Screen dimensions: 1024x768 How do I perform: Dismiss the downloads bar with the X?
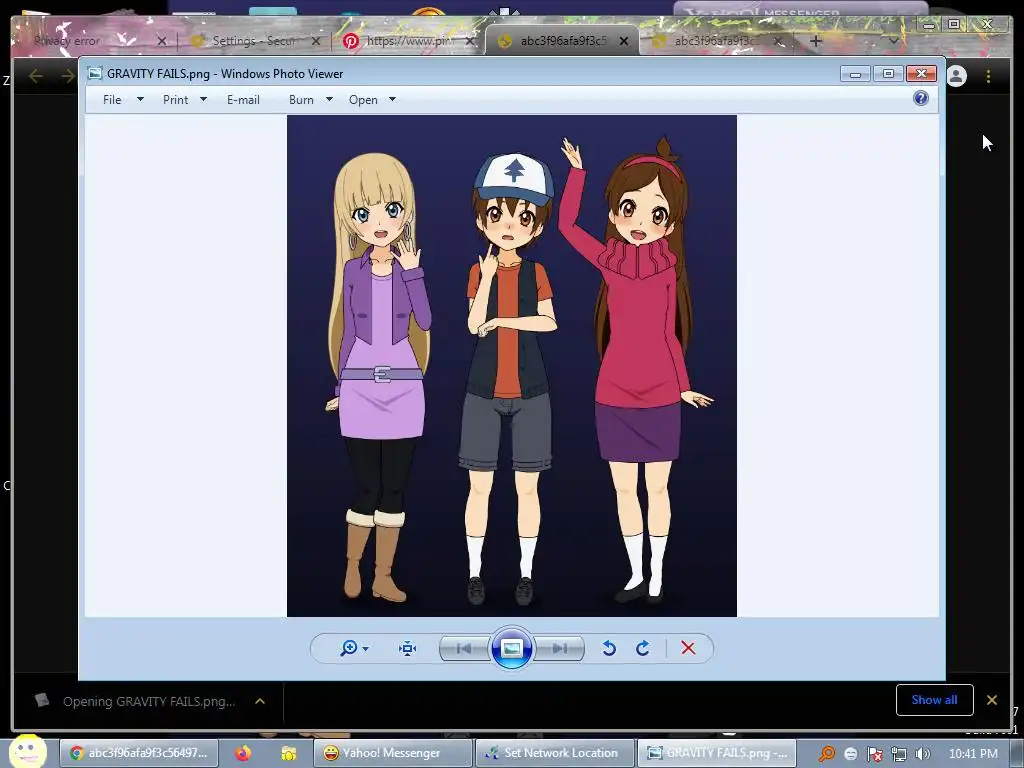(x=991, y=700)
